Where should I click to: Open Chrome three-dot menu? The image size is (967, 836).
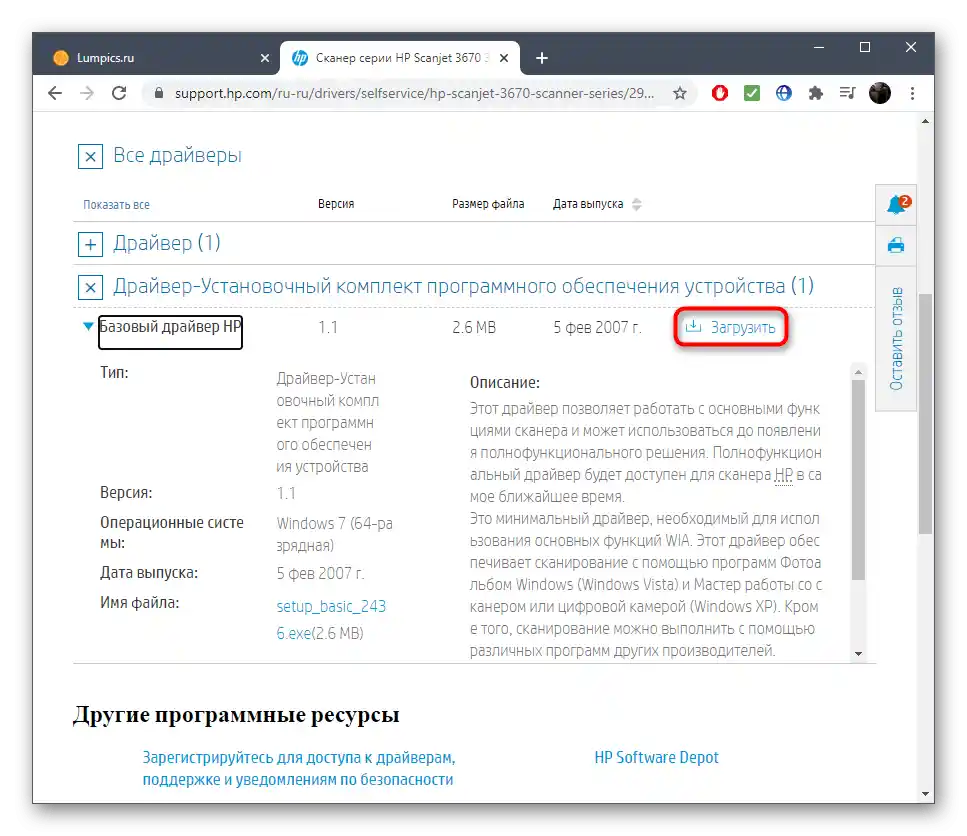tap(912, 93)
